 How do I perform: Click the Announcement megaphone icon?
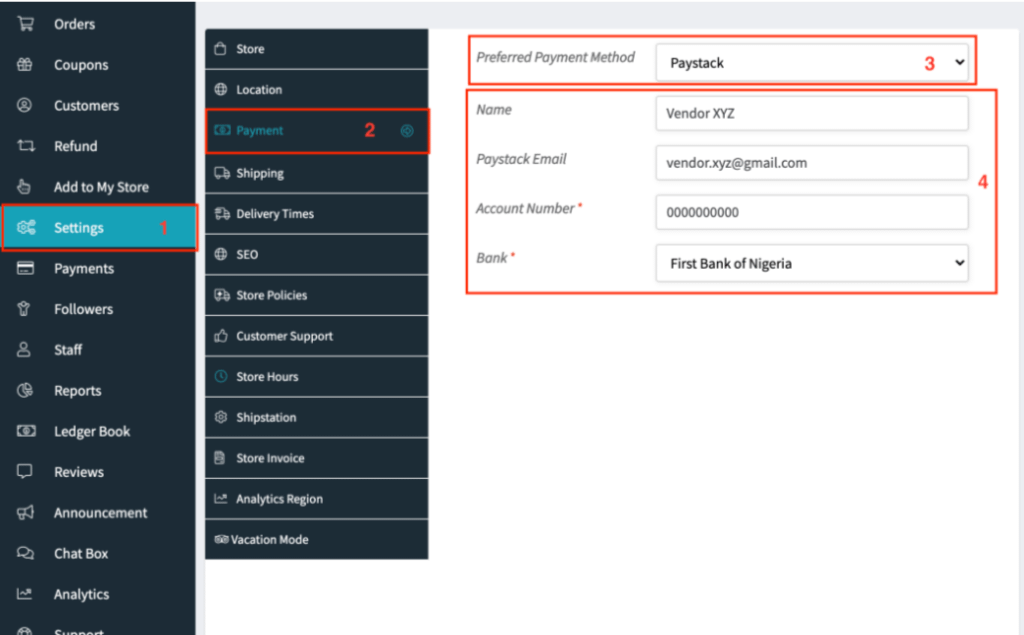(26, 512)
